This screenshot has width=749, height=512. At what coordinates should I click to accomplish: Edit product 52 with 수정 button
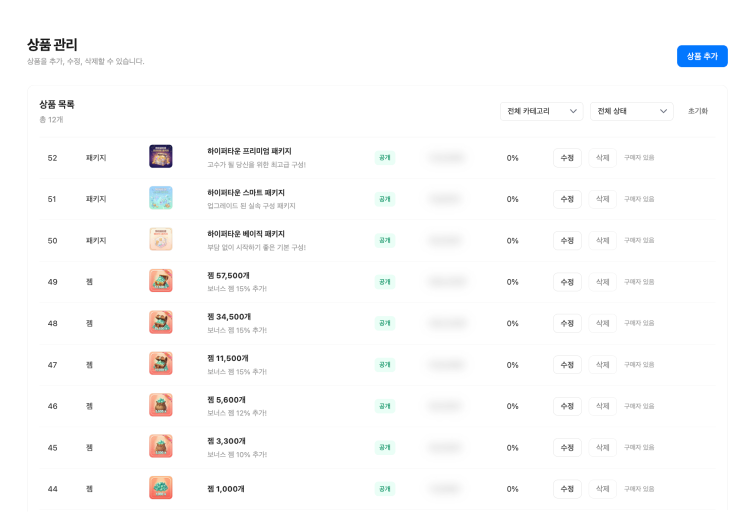click(567, 158)
